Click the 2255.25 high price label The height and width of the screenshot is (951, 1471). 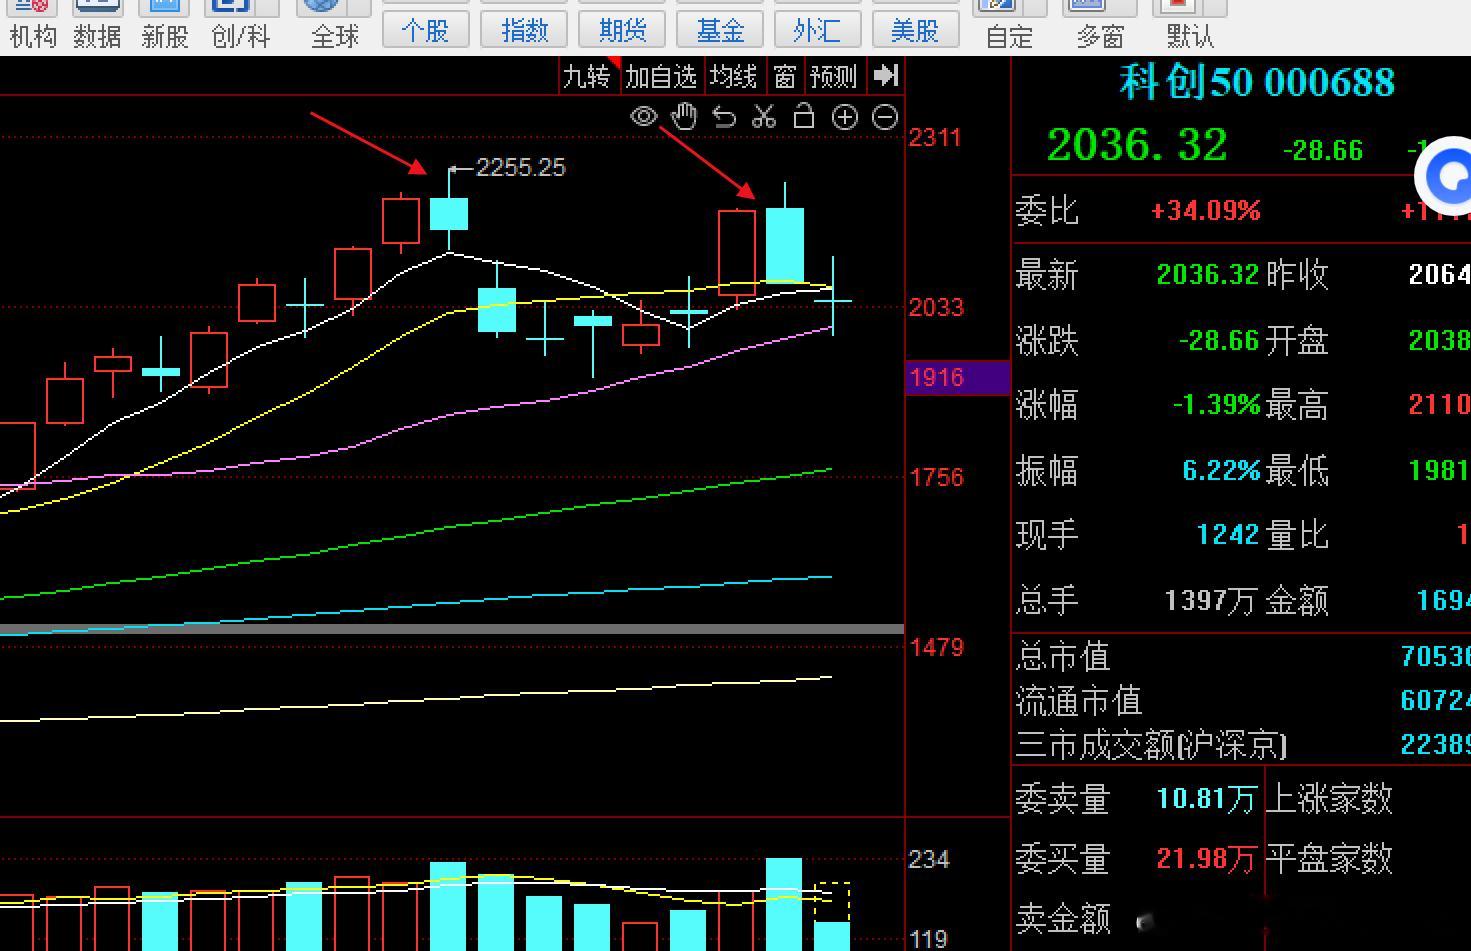[x=520, y=168]
